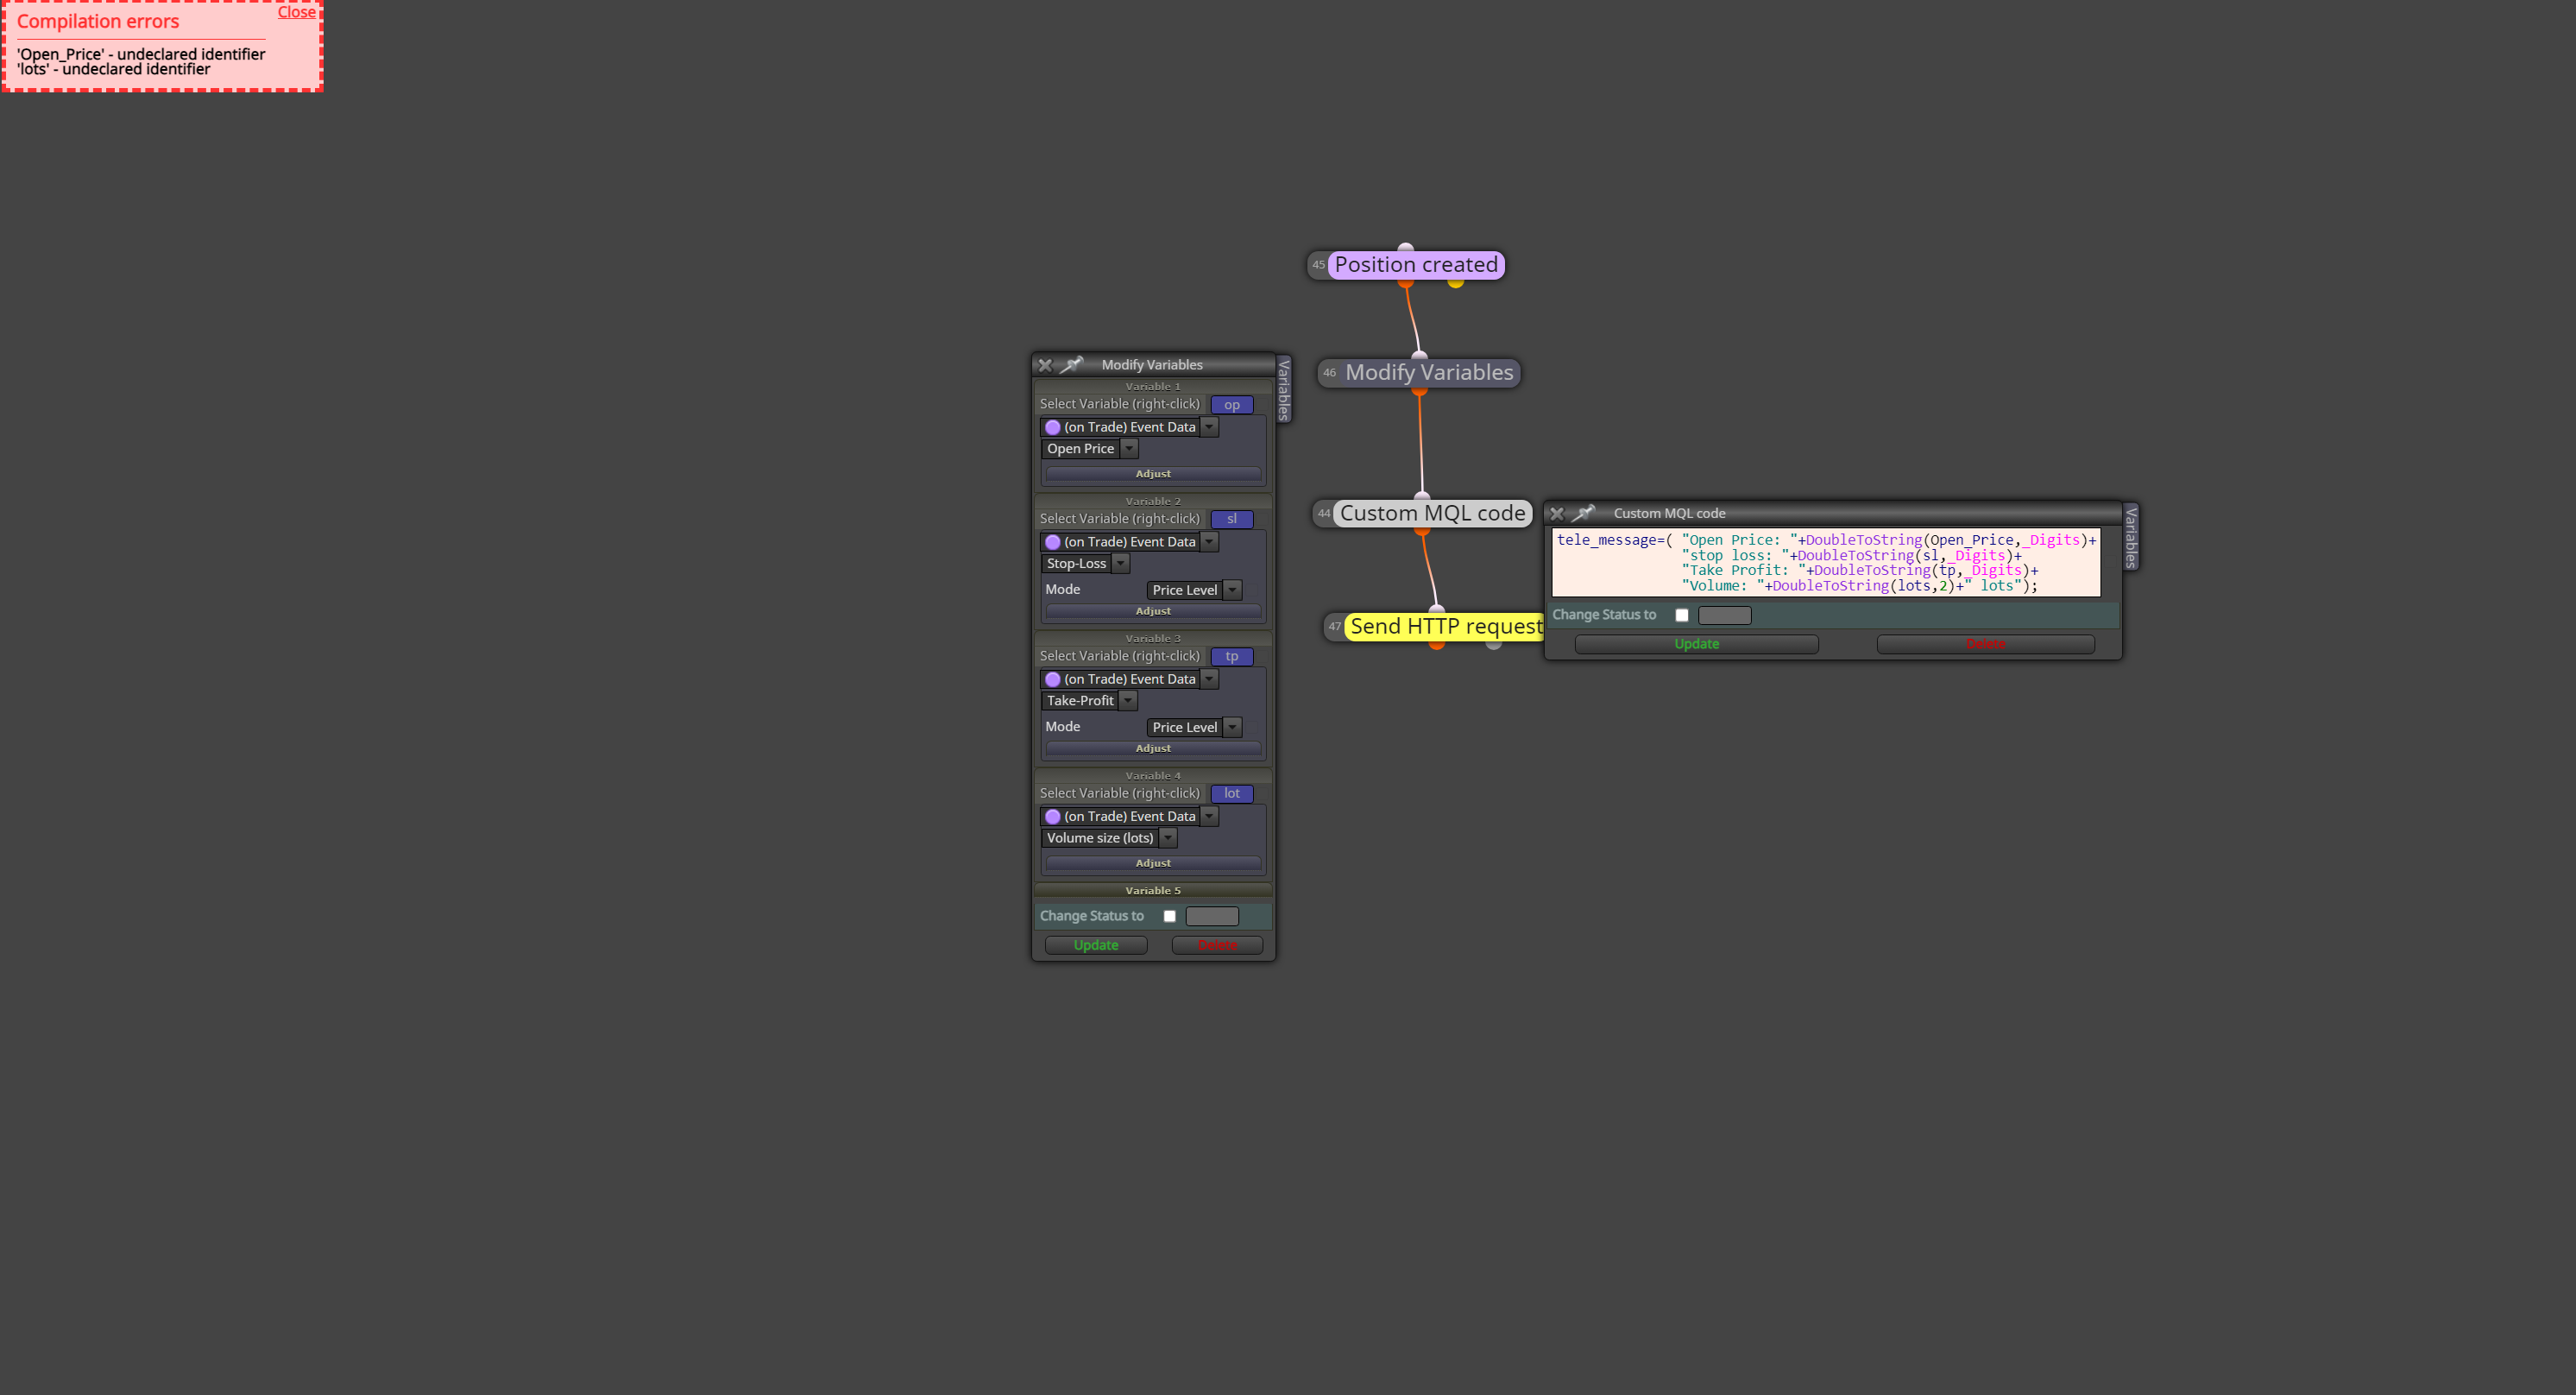The width and height of the screenshot is (2576, 1395).
Task: Click Delete in Custom MQL code panel
Action: point(1985,645)
